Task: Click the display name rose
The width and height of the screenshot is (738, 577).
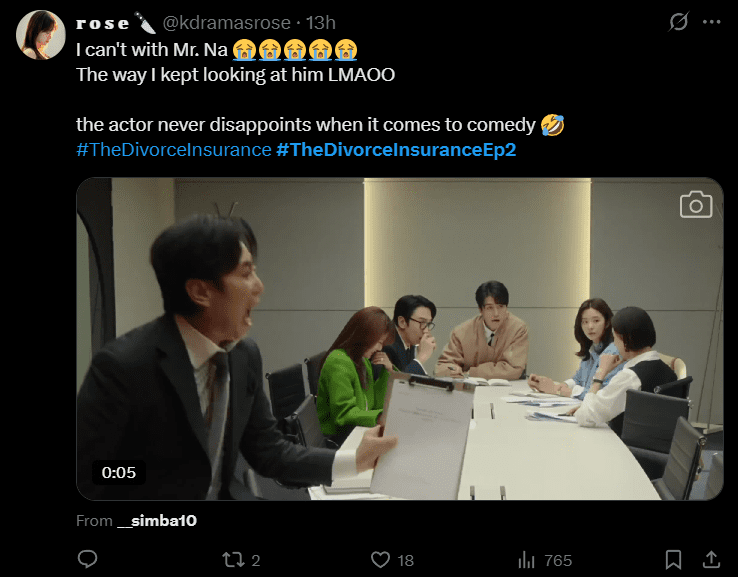Action: coord(103,23)
